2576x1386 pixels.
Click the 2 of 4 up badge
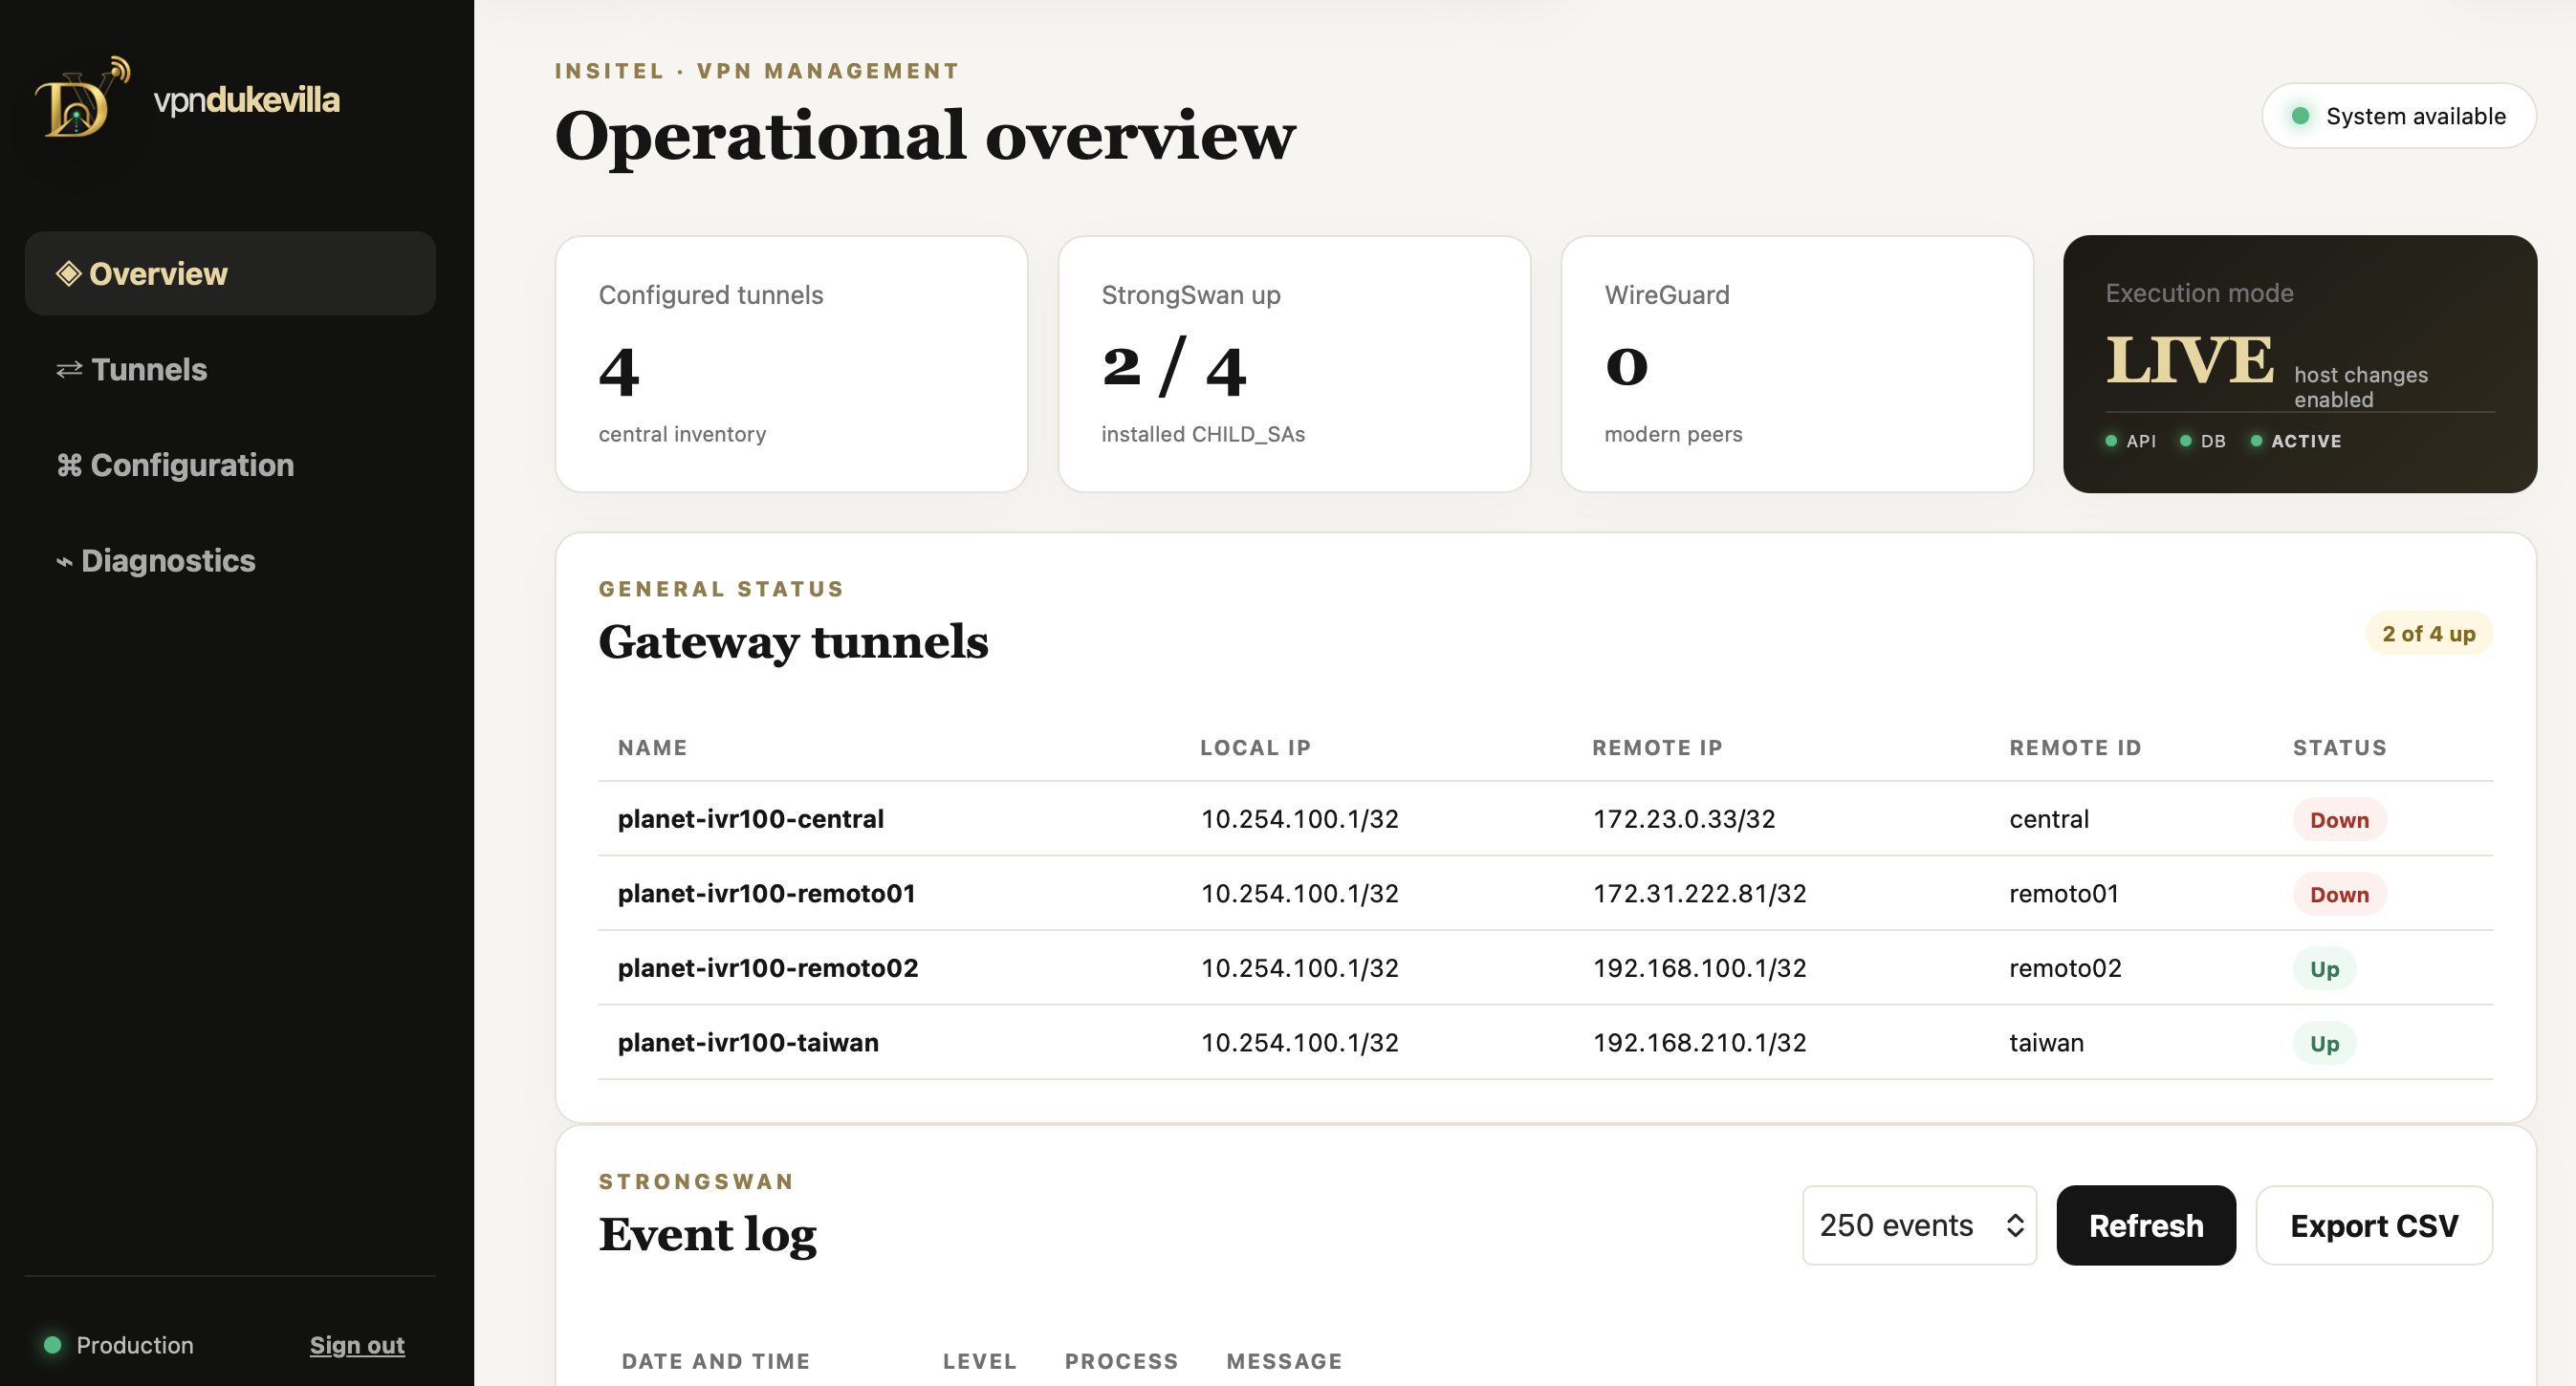(2428, 634)
